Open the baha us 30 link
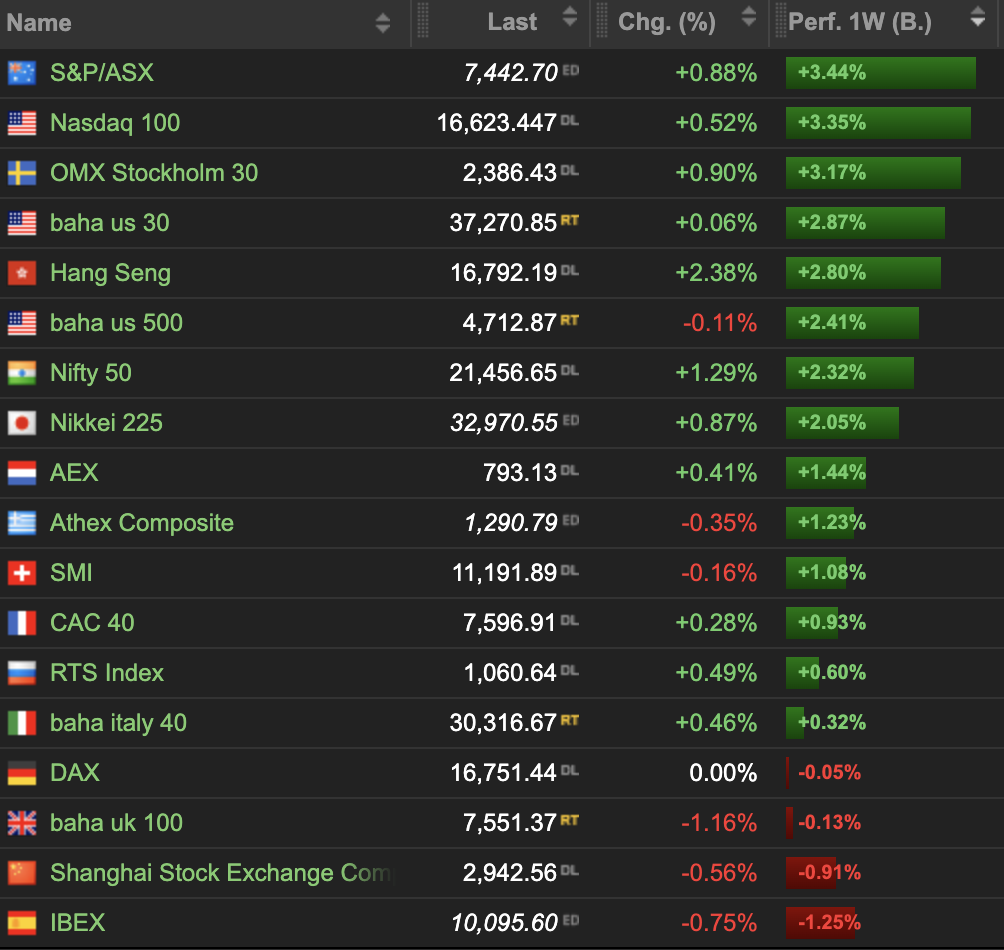Image resolution: width=1004 pixels, height=950 pixels. click(x=109, y=223)
